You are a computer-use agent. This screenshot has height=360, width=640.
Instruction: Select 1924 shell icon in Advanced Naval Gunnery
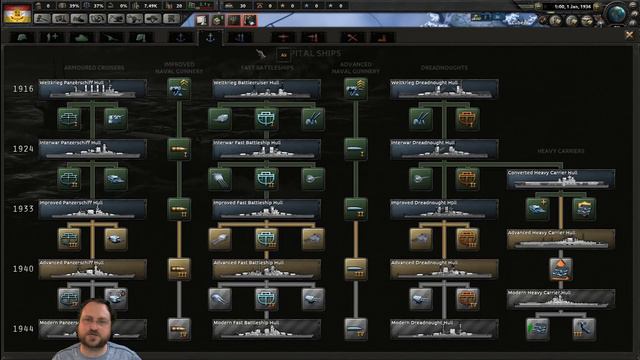(x=356, y=149)
